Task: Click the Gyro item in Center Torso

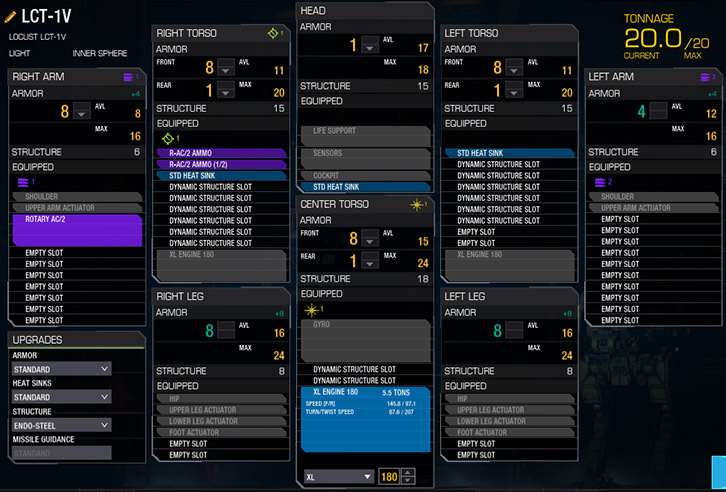Action: [x=365, y=340]
